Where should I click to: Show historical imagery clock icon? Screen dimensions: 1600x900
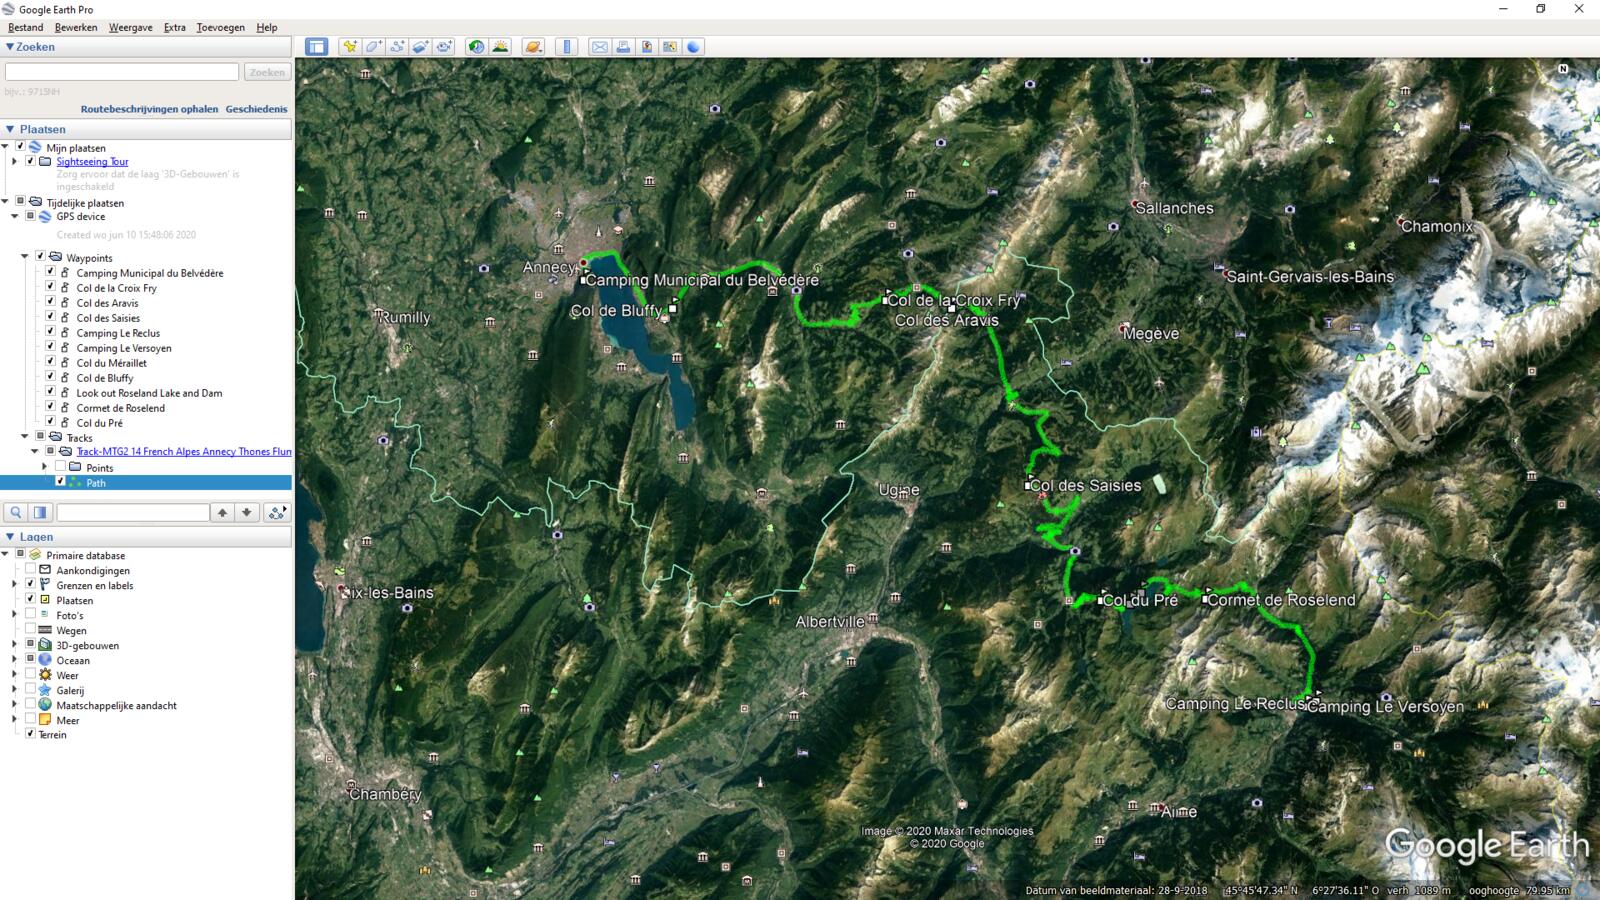476,47
